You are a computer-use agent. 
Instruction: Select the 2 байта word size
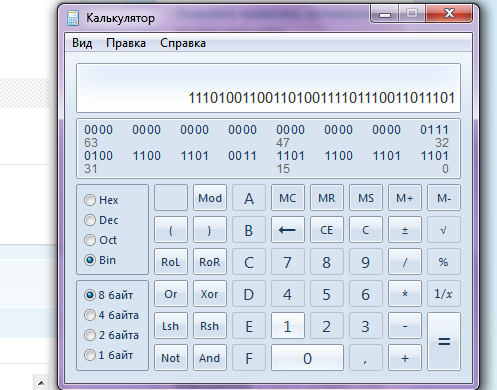(x=111, y=335)
